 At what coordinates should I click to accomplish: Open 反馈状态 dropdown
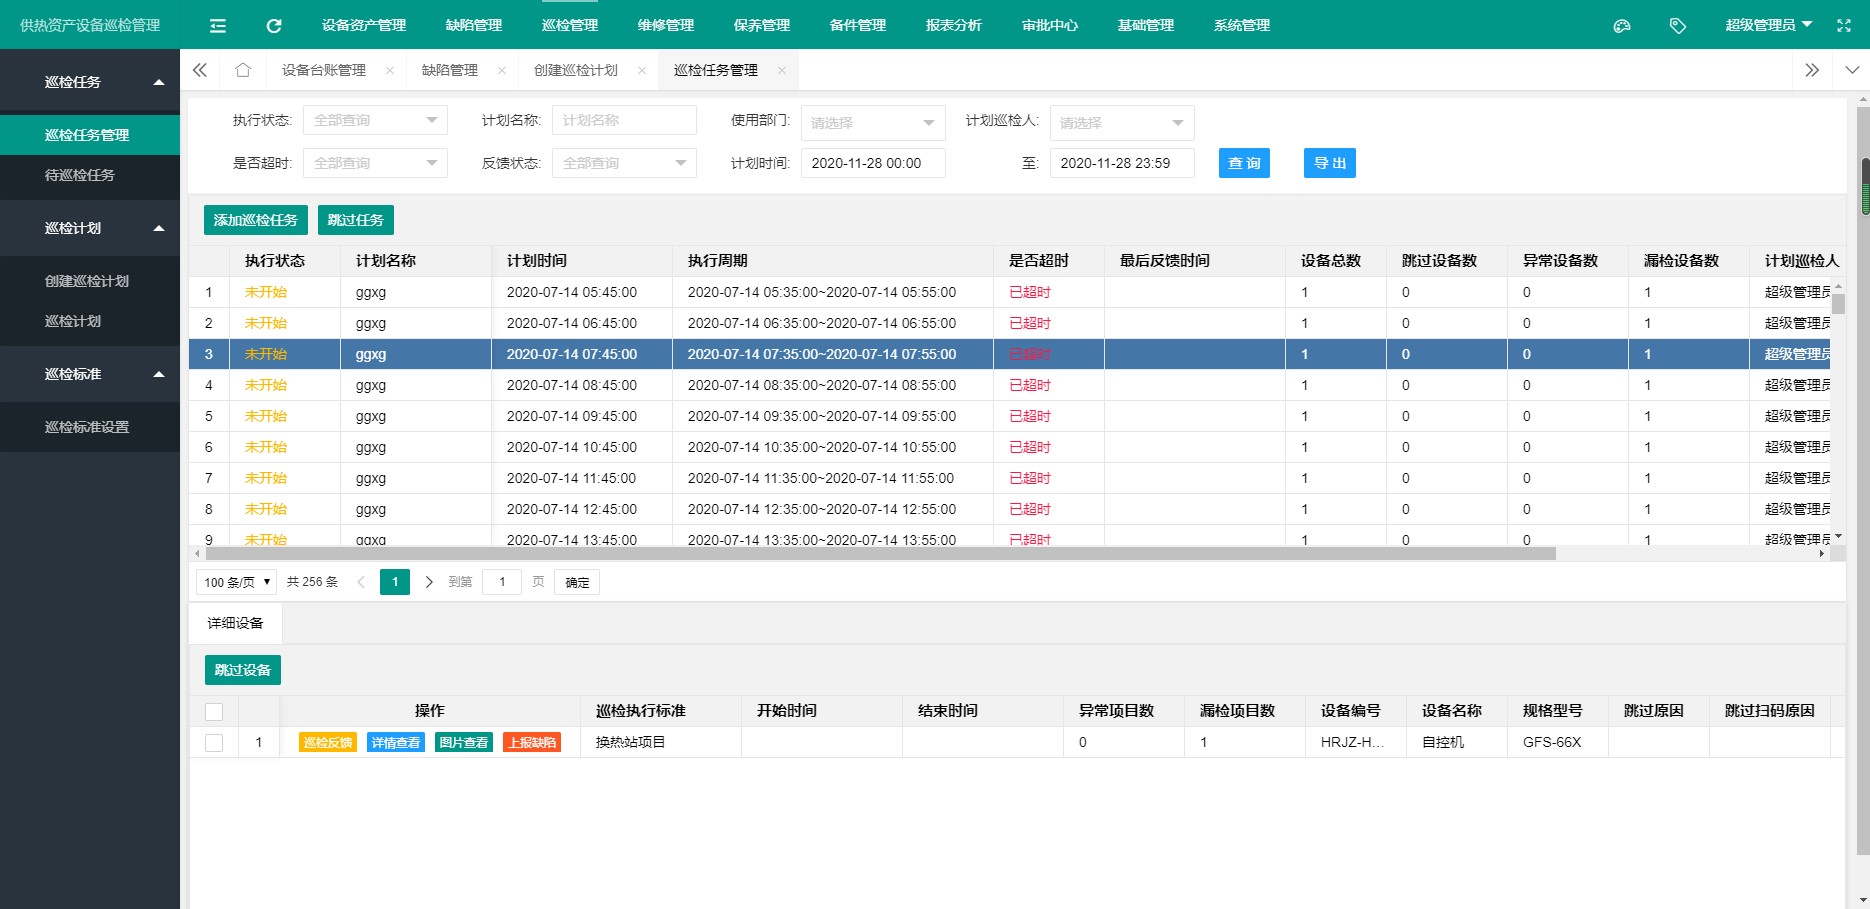[624, 163]
